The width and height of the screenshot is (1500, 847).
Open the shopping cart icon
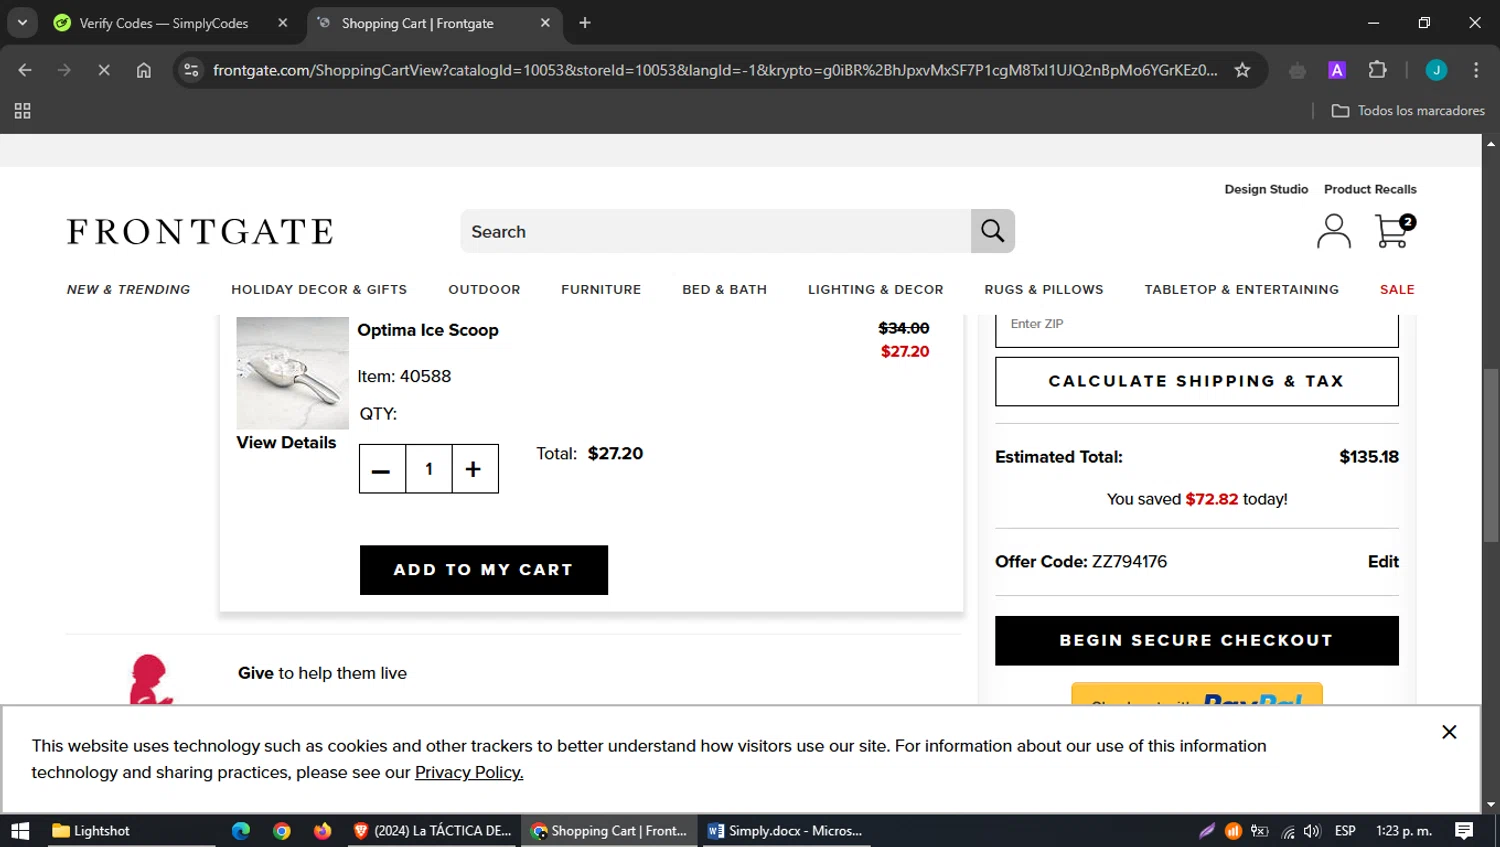[x=1394, y=231]
